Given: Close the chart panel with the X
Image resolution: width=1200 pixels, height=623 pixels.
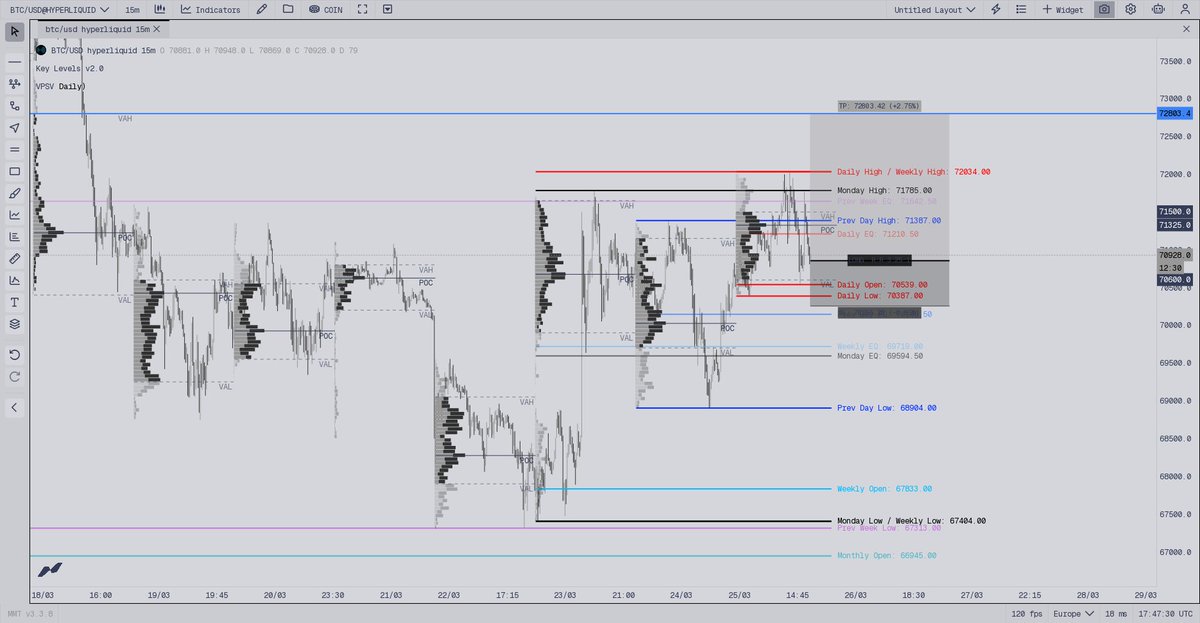Looking at the screenshot, I should (1184, 29).
